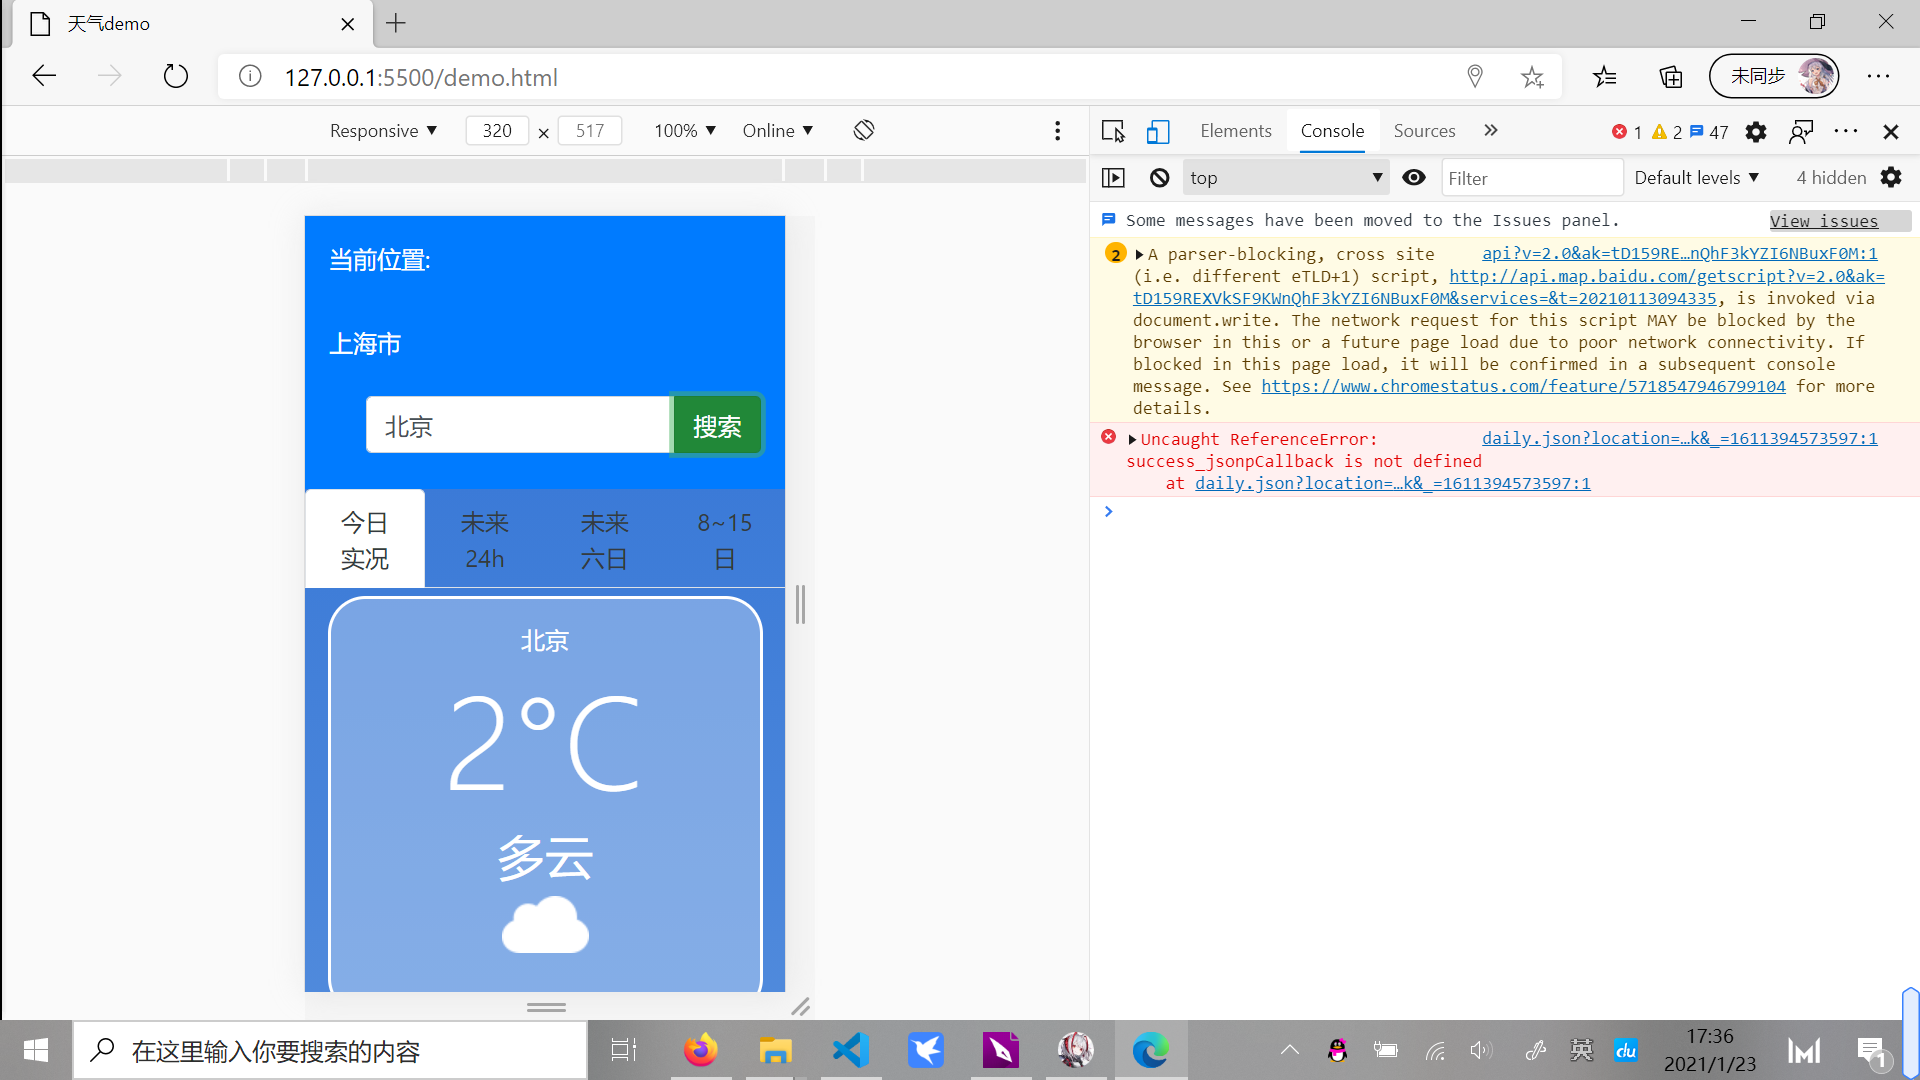The width and height of the screenshot is (1920, 1080).
Task: Open device toolbar more options menu
Action: pos(1057,131)
